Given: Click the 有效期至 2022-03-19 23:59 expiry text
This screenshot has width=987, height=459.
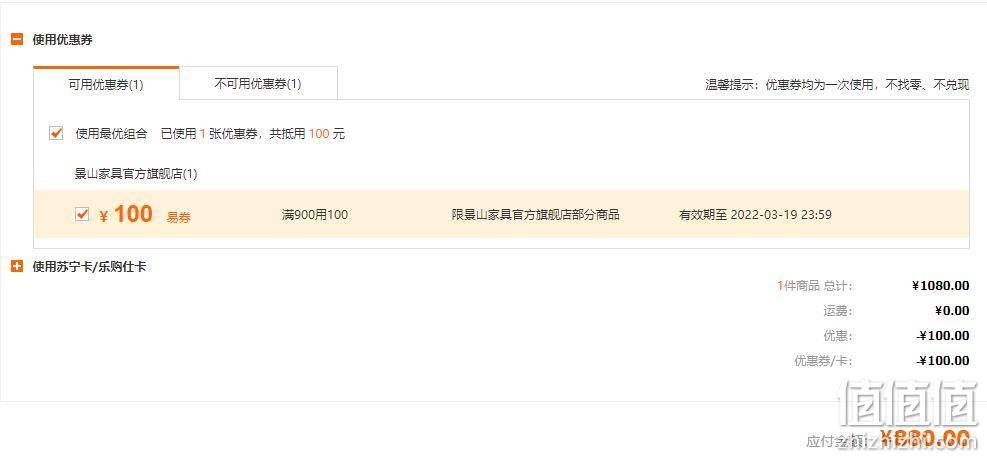Looking at the screenshot, I should click(755, 215).
